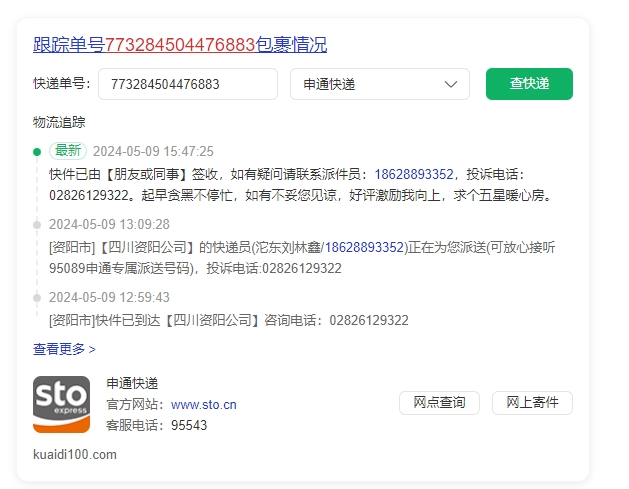Click the express tracking number input field
The width and height of the screenshot is (629, 489).
point(188,84)
